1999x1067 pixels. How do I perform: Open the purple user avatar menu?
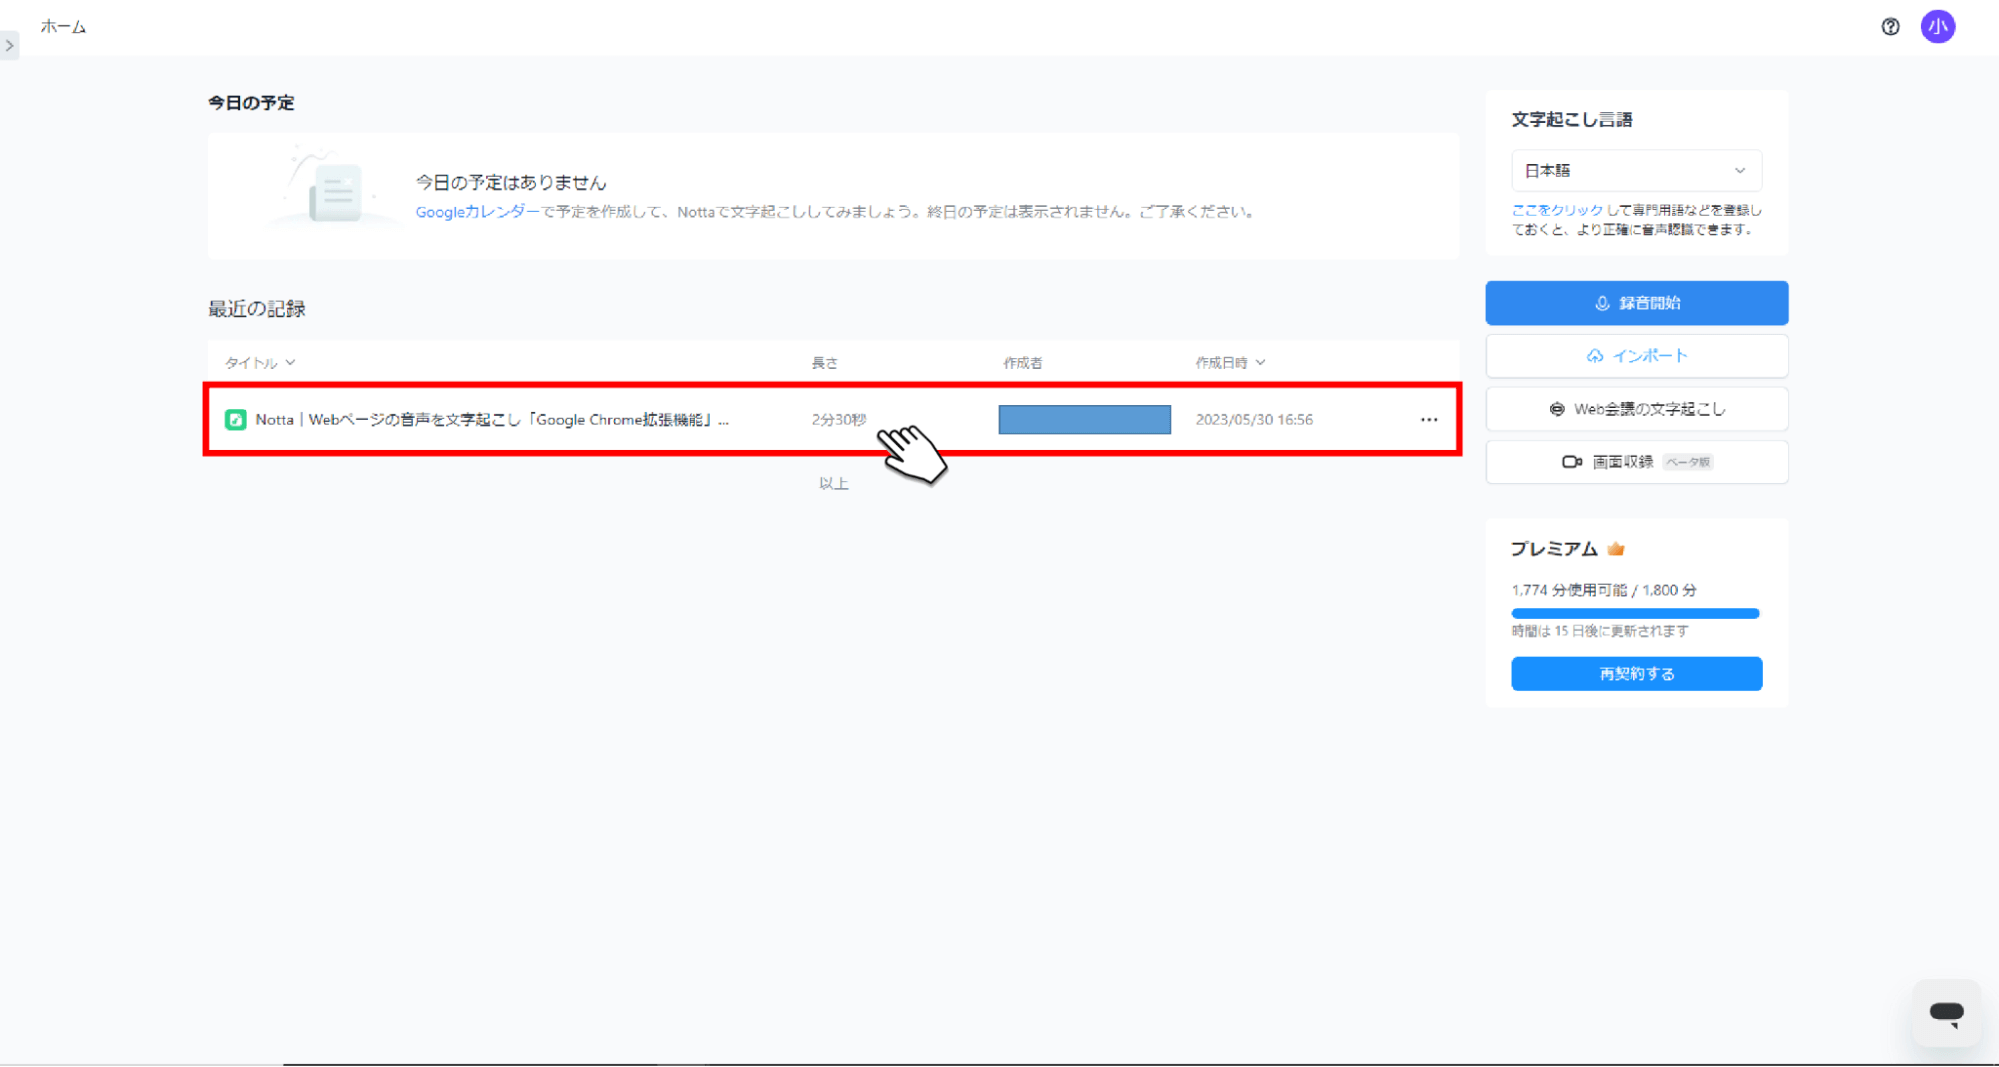(x=1937, y=27)
